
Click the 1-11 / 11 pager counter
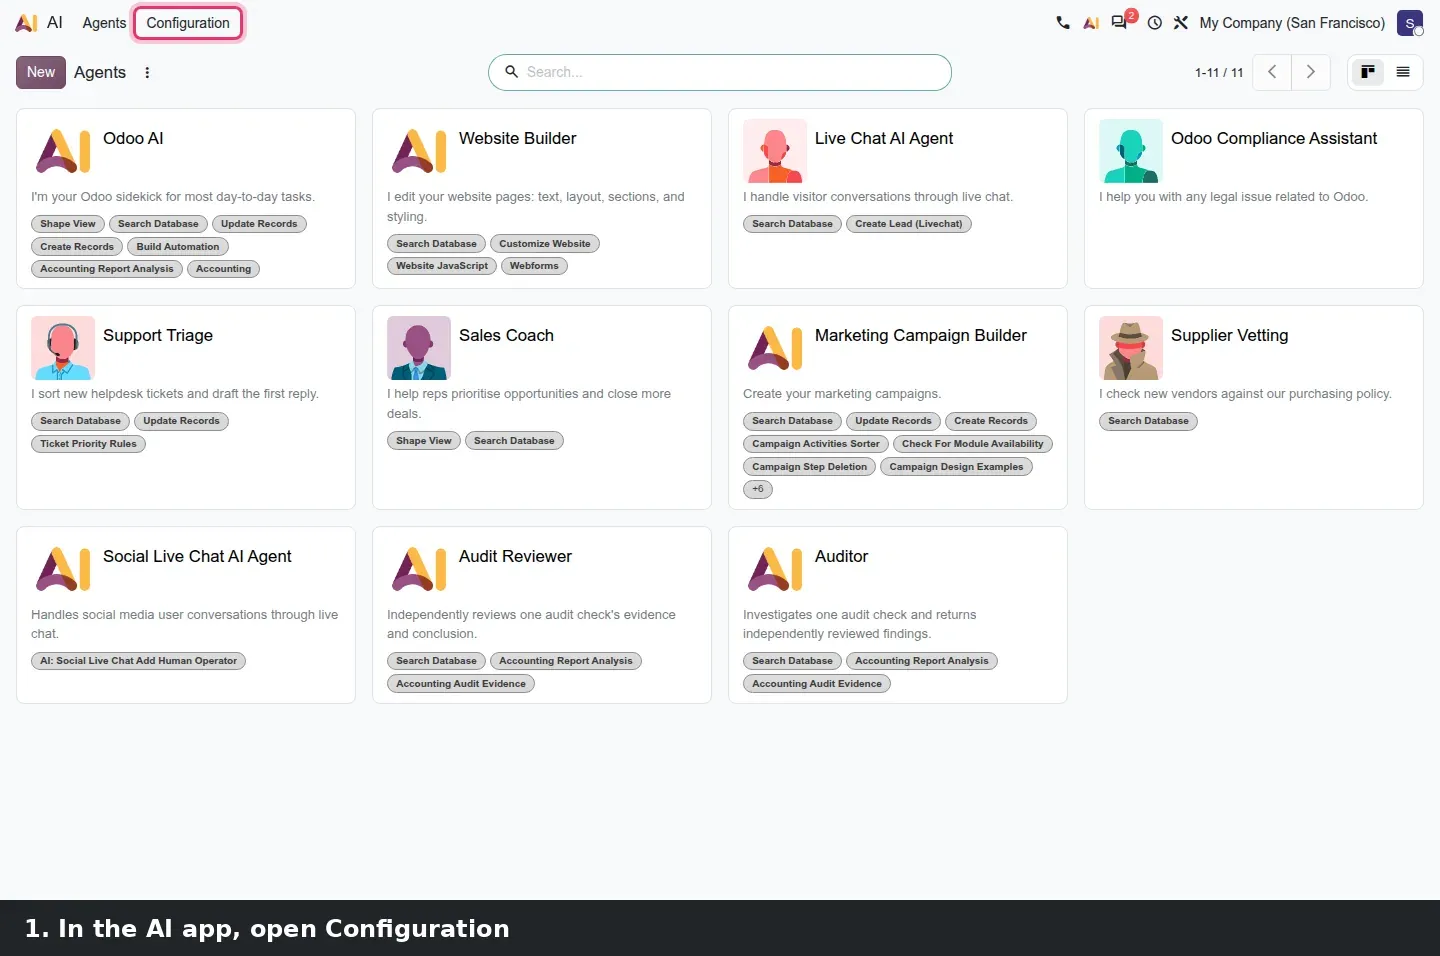coord(1219,72)
